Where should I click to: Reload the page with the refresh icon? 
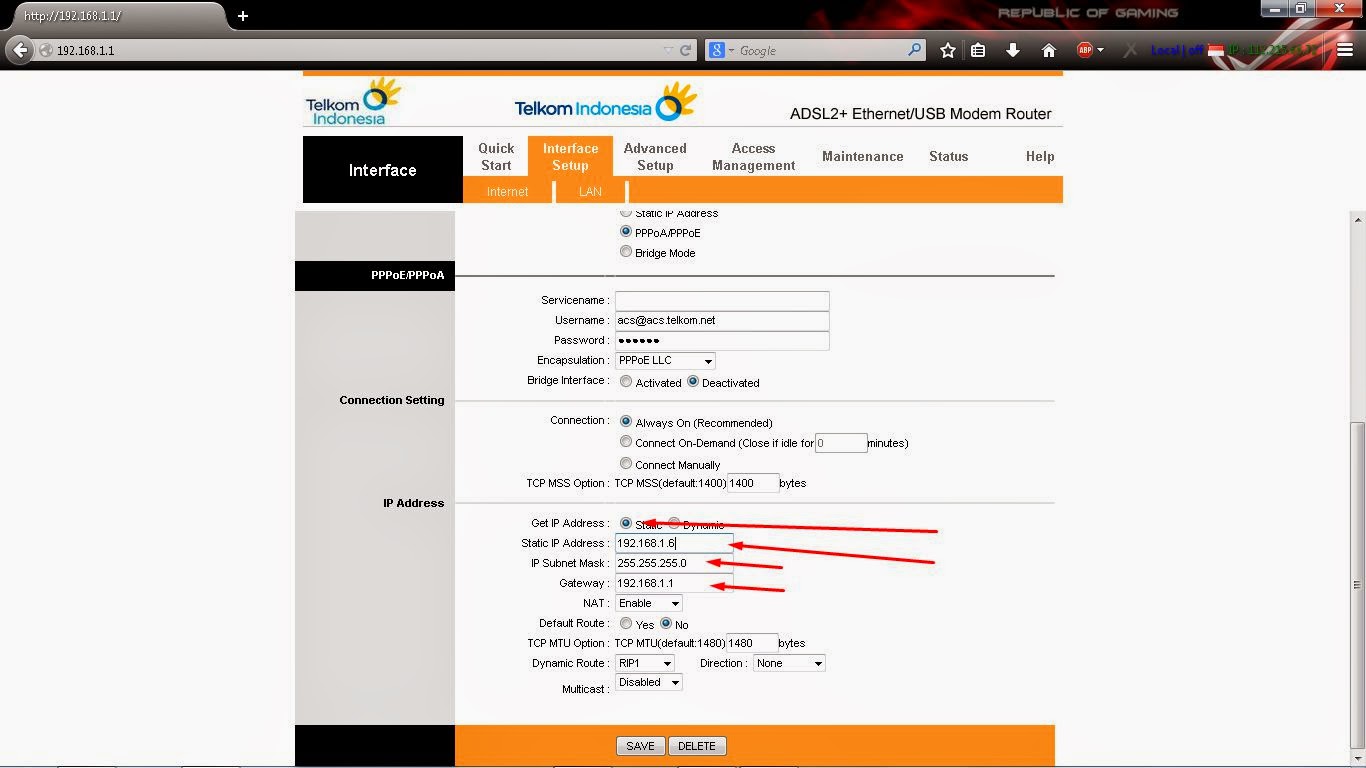point(686,50)
